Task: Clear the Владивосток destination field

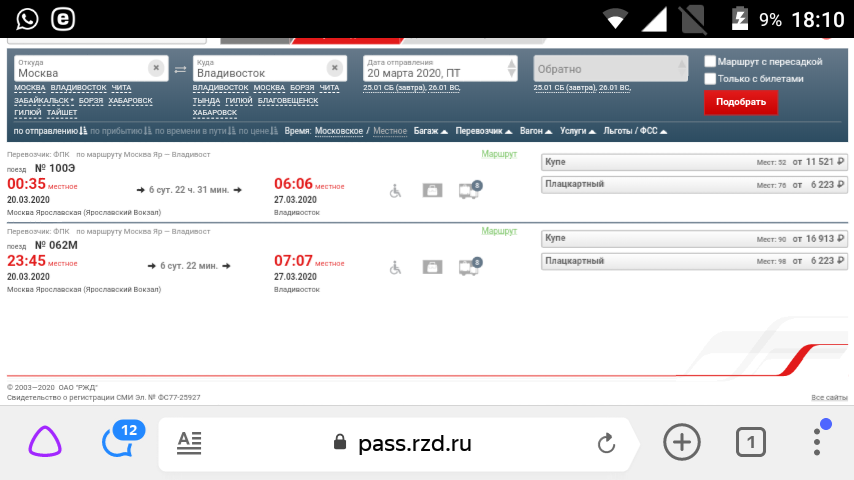Action: click(336, 68)
